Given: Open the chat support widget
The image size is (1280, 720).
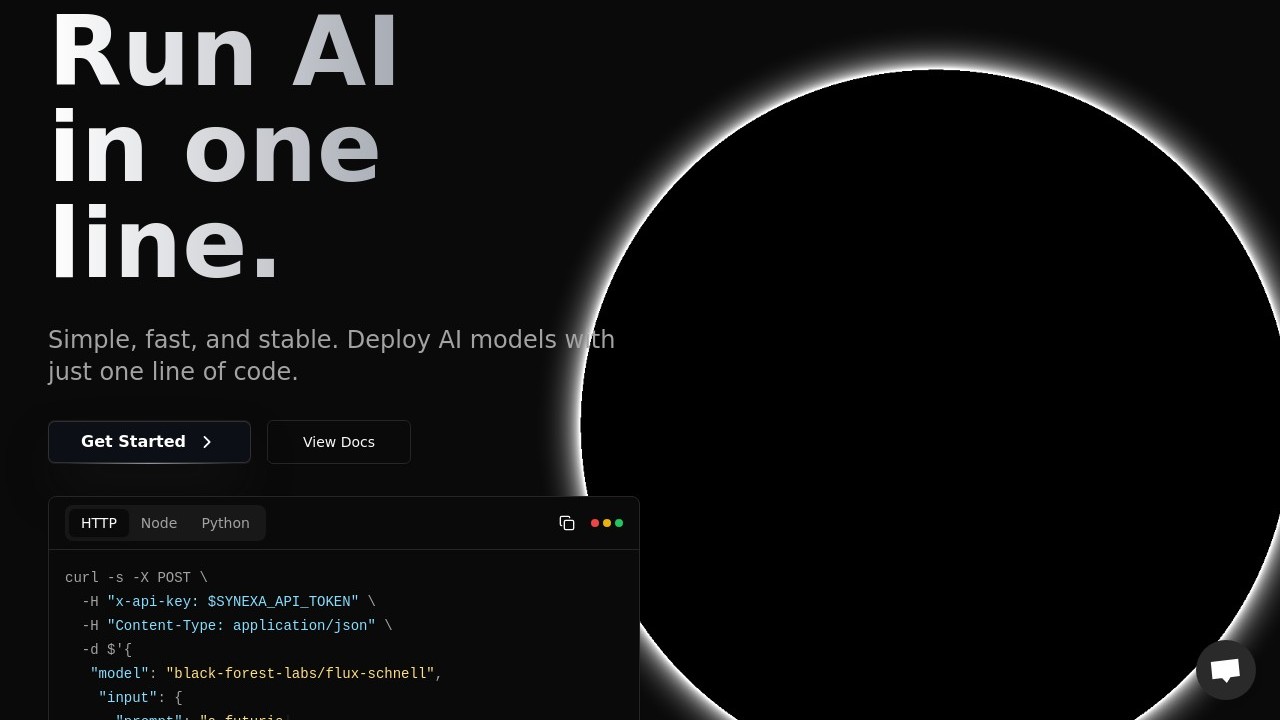Looking at the screenshot, I should pos(1225,670).
